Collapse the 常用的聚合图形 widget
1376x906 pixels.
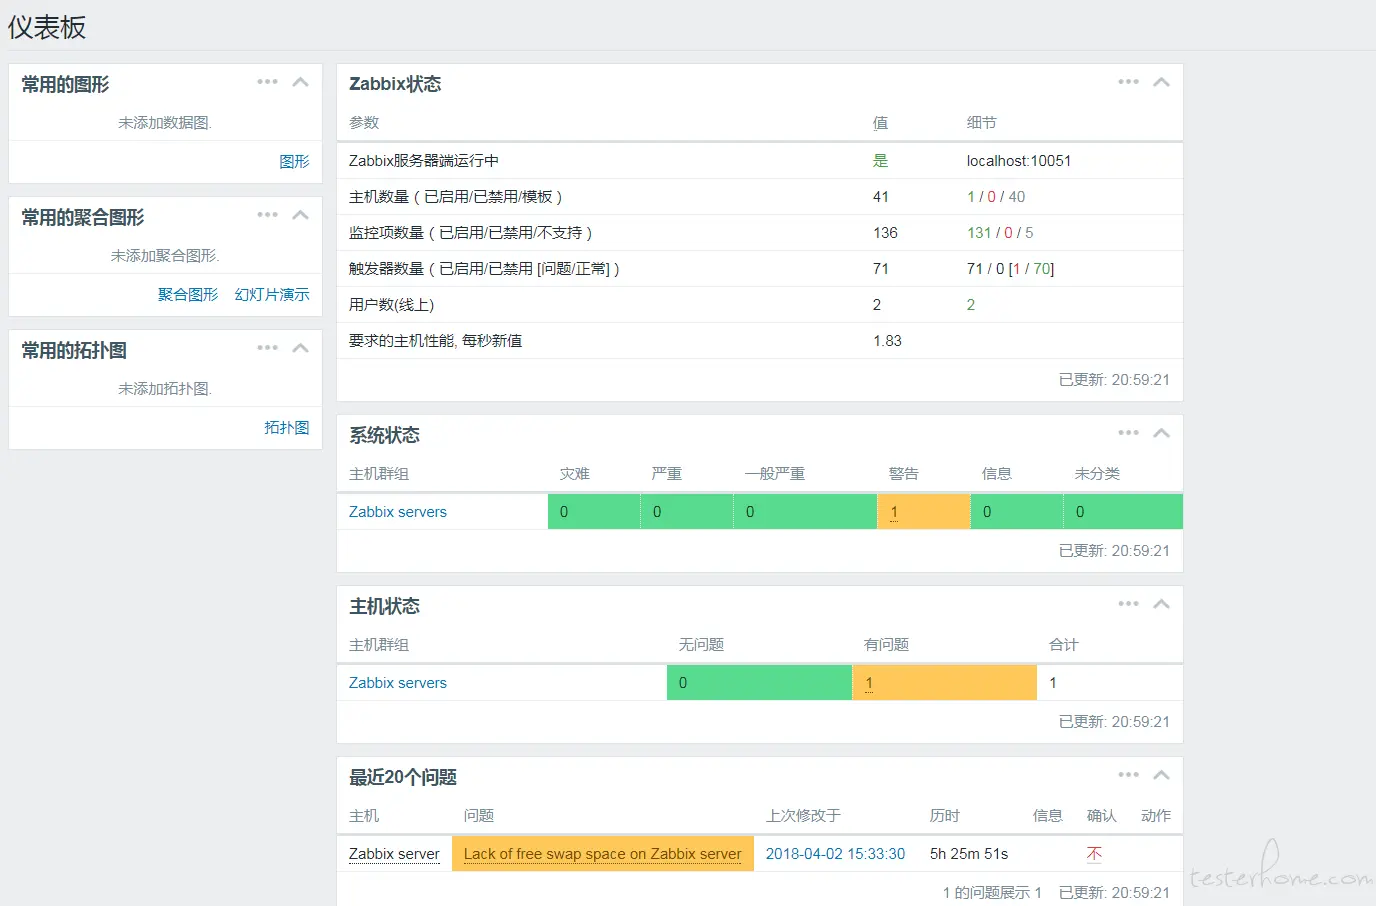pos(300,215)
